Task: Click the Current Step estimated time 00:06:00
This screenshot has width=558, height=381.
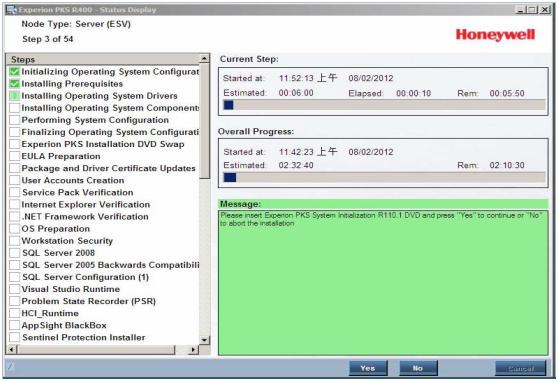Action: (x=296, y=93)
